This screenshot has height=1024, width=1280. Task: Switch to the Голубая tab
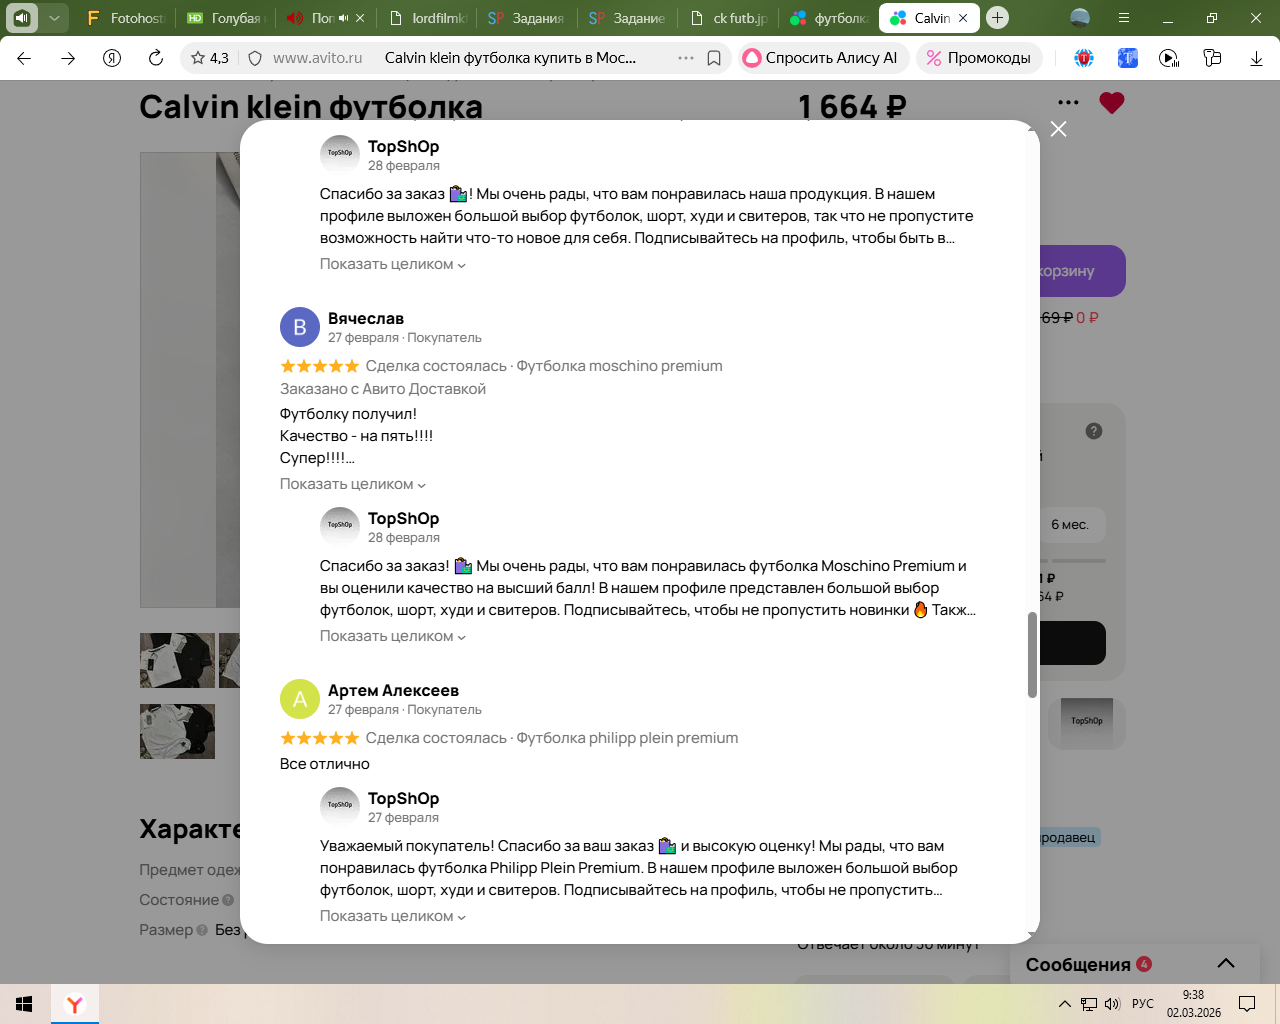coord(225,18)
